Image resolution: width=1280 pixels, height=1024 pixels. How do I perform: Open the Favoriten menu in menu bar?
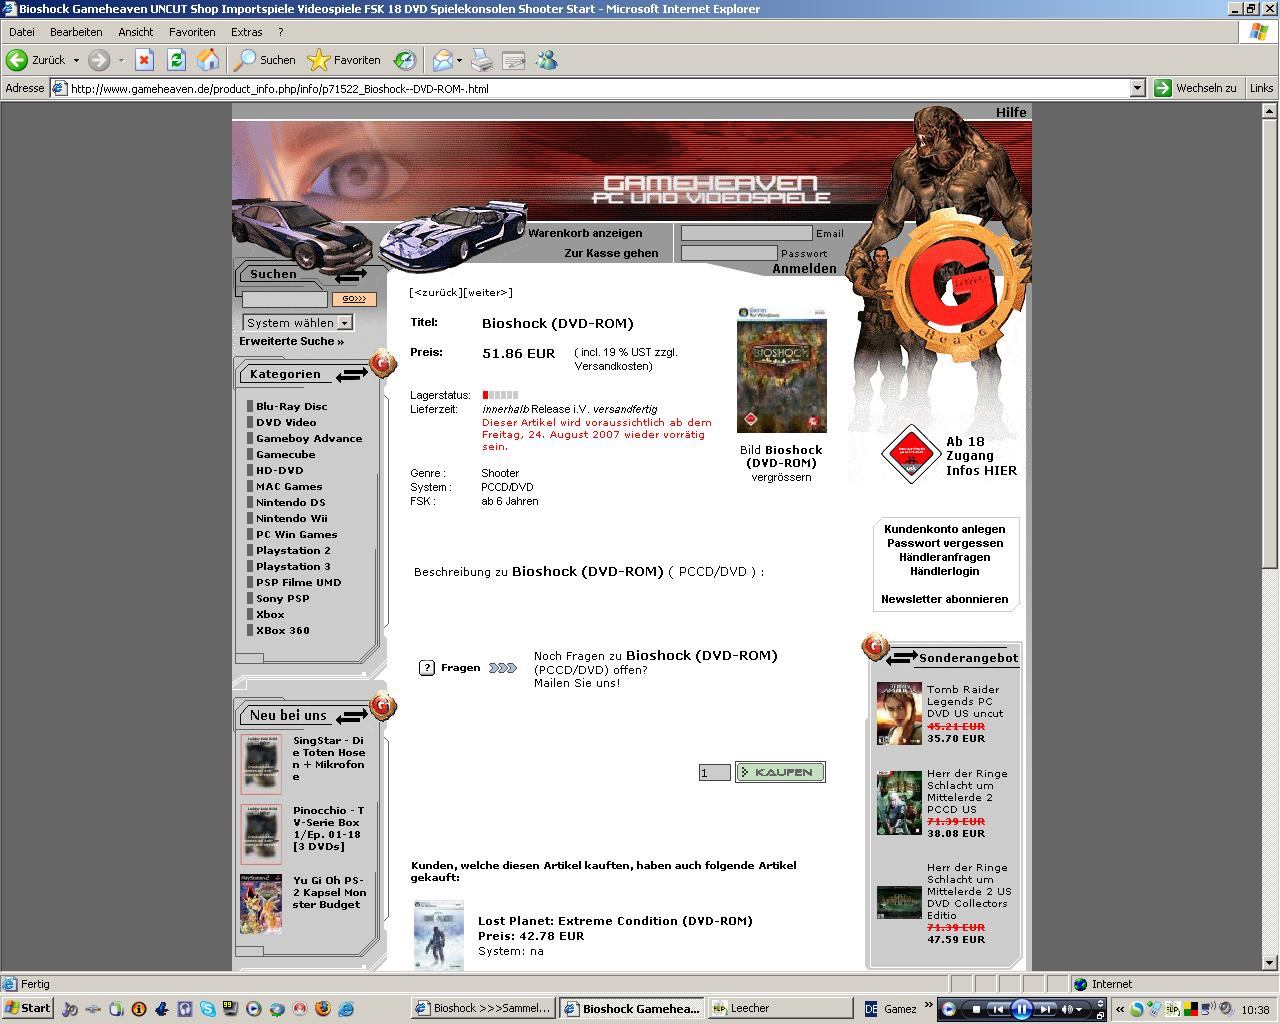pos(192,32)
